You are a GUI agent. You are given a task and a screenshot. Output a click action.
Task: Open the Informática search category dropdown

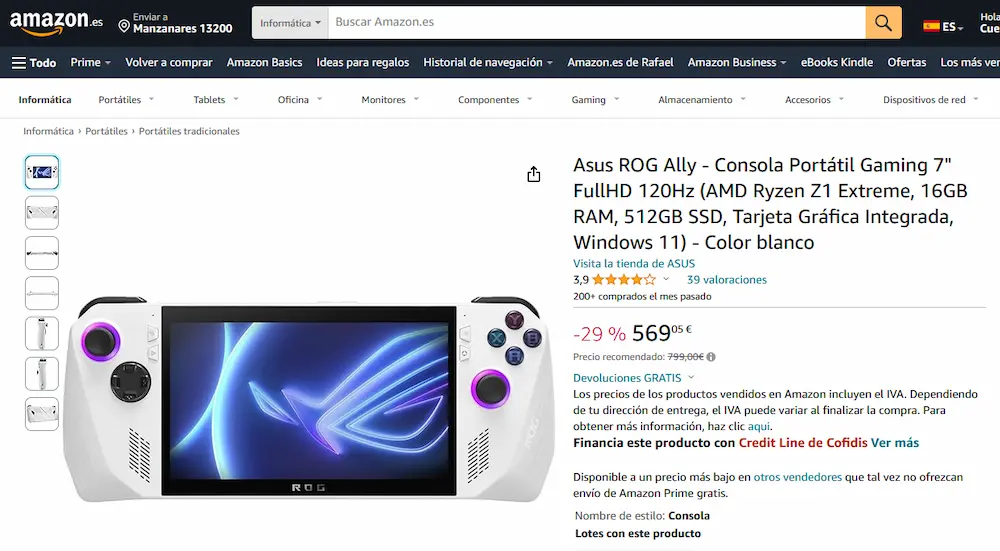(x=290, y=23)
